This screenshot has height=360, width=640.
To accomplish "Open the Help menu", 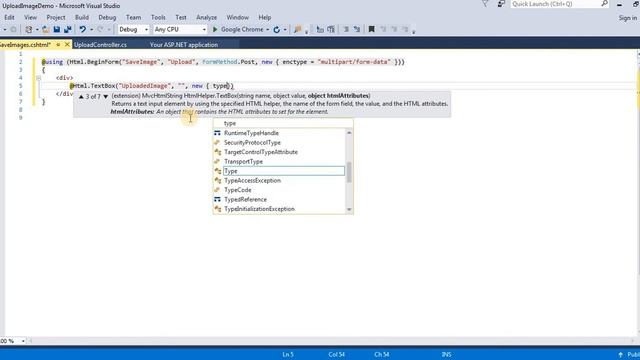I will pyautogui.click(x=264, y=18).
